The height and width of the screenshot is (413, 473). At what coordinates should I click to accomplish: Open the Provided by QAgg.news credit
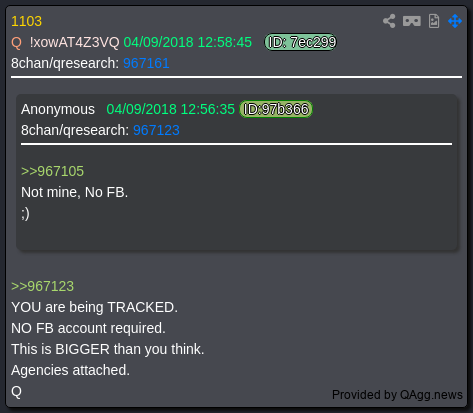397,395
